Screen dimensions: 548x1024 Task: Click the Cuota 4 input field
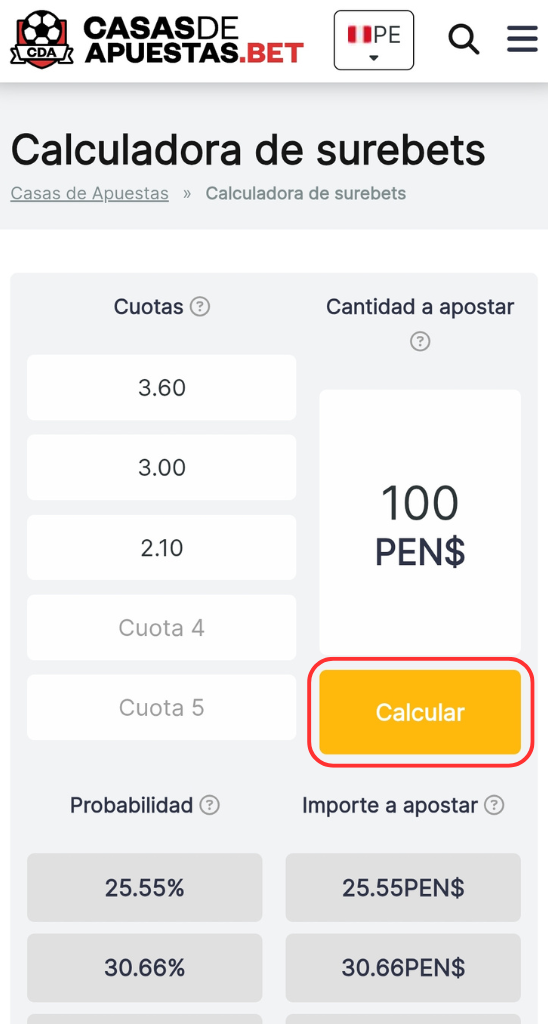click(x=161, y=628)
